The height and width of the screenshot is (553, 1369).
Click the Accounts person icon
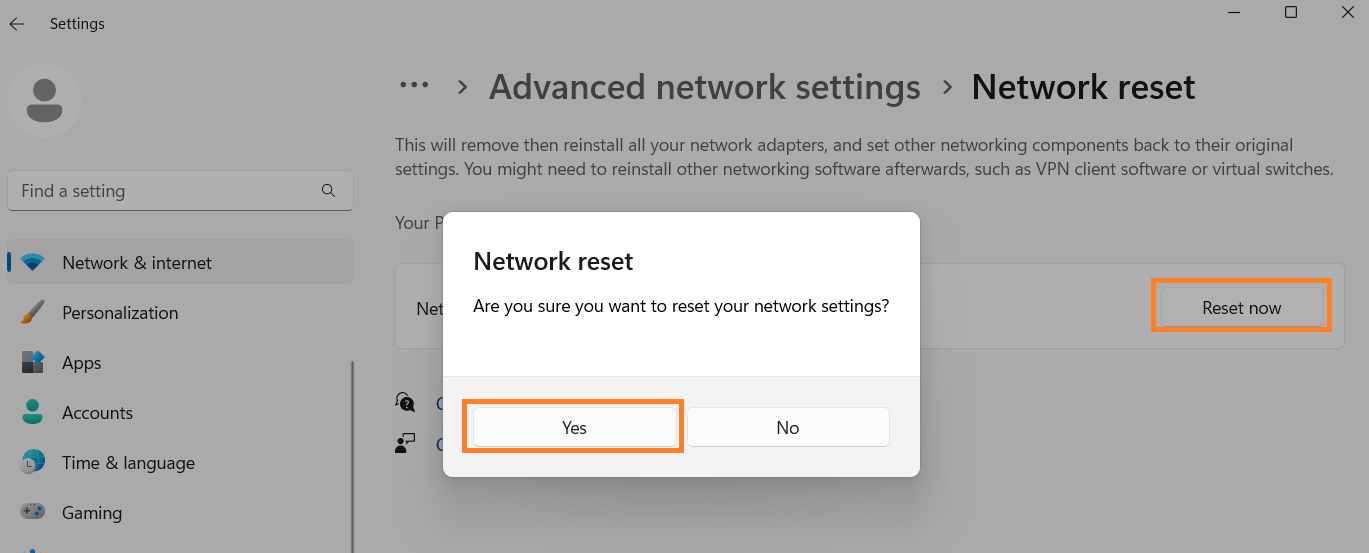[x=32, y=413]
